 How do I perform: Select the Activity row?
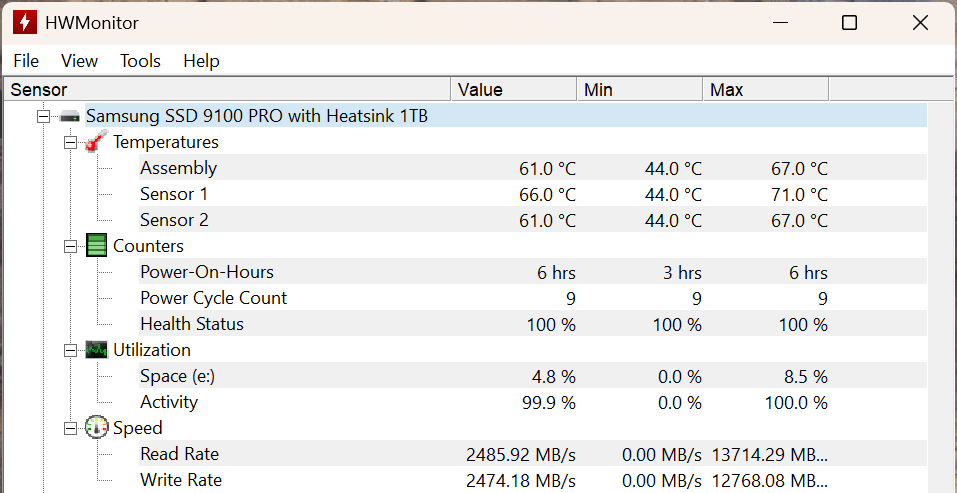tap(533, 402)
